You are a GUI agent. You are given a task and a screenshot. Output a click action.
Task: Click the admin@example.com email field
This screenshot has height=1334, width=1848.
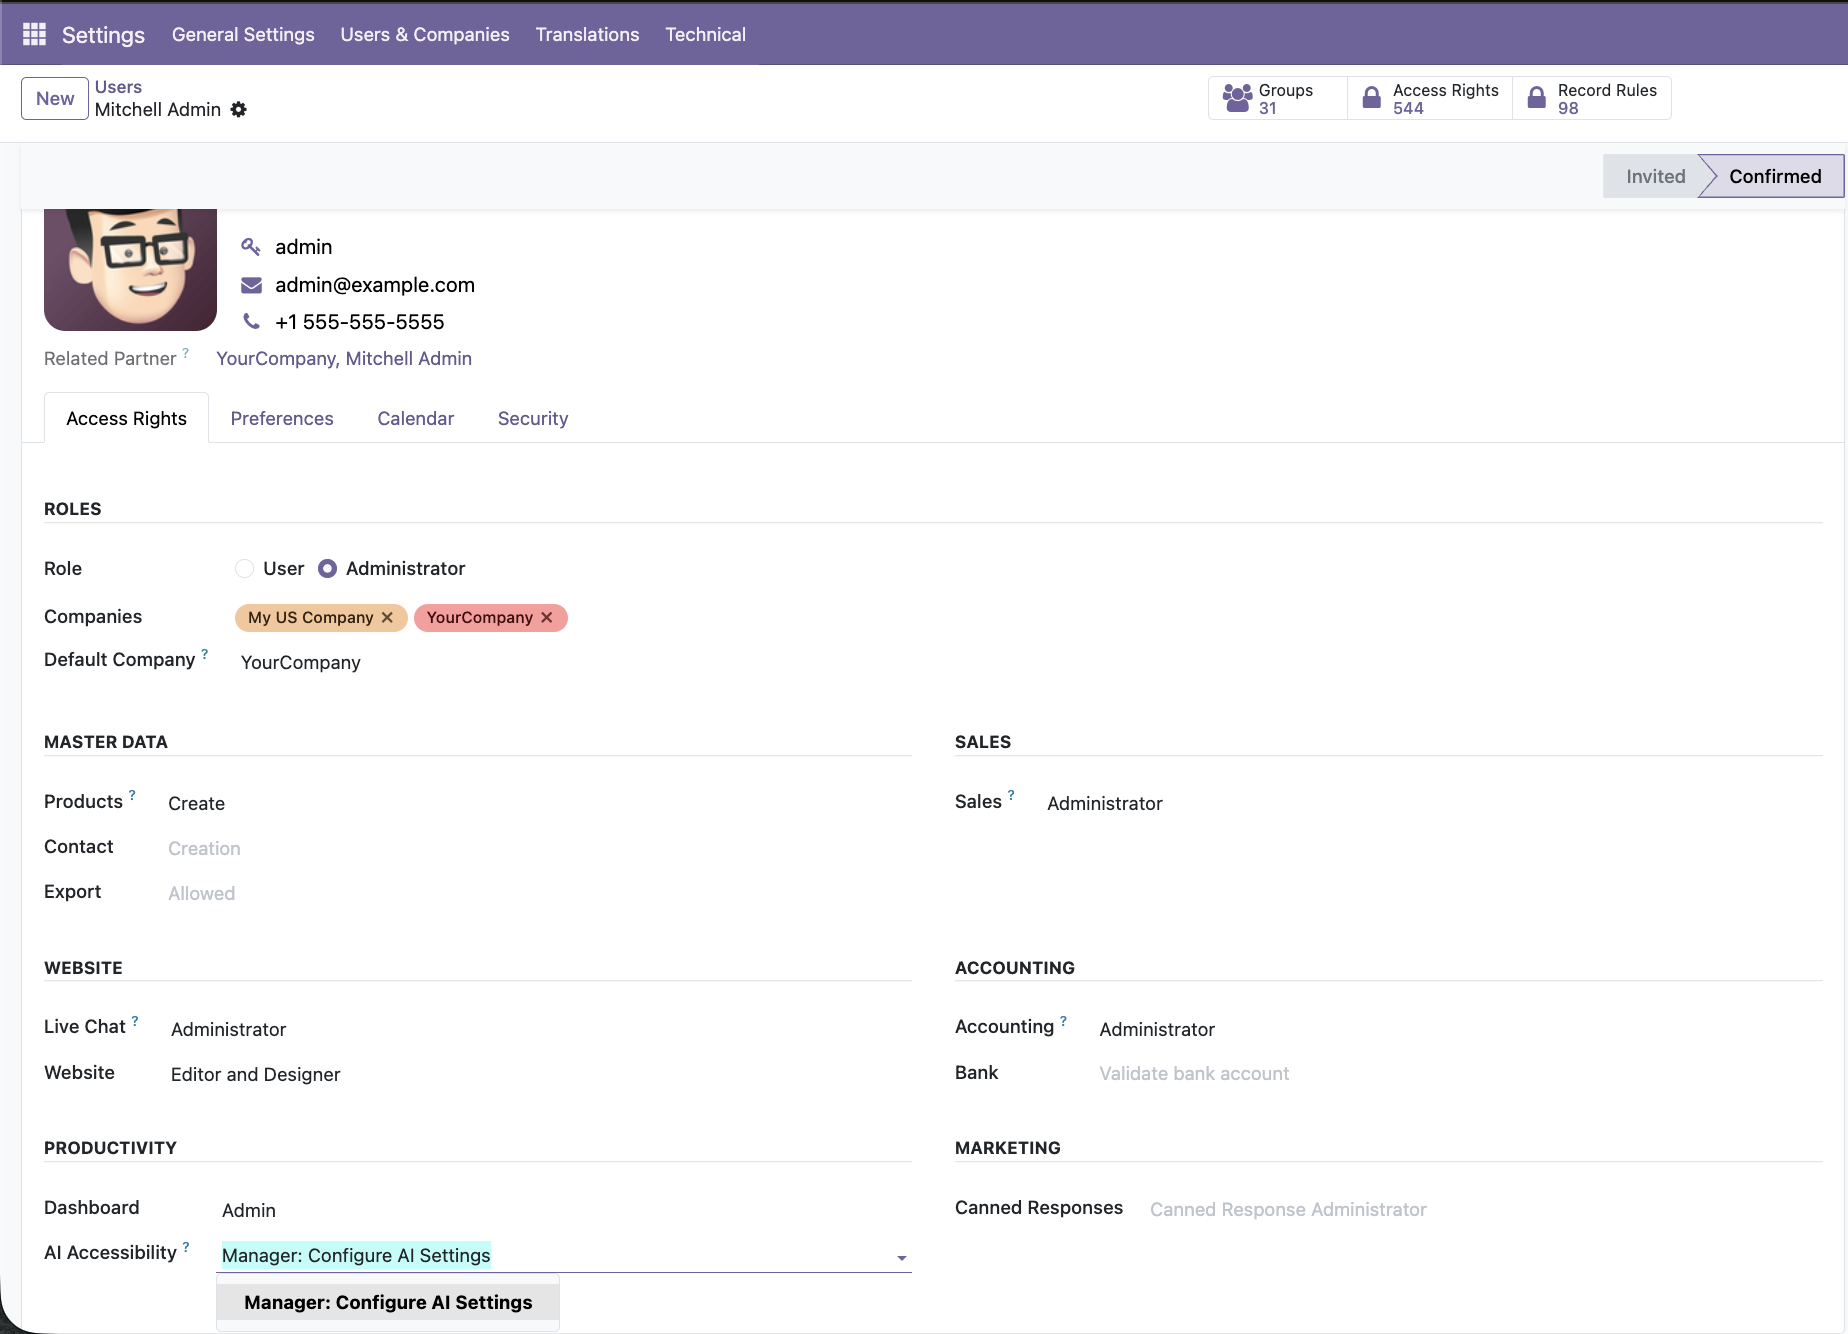(x=375, y=285)
